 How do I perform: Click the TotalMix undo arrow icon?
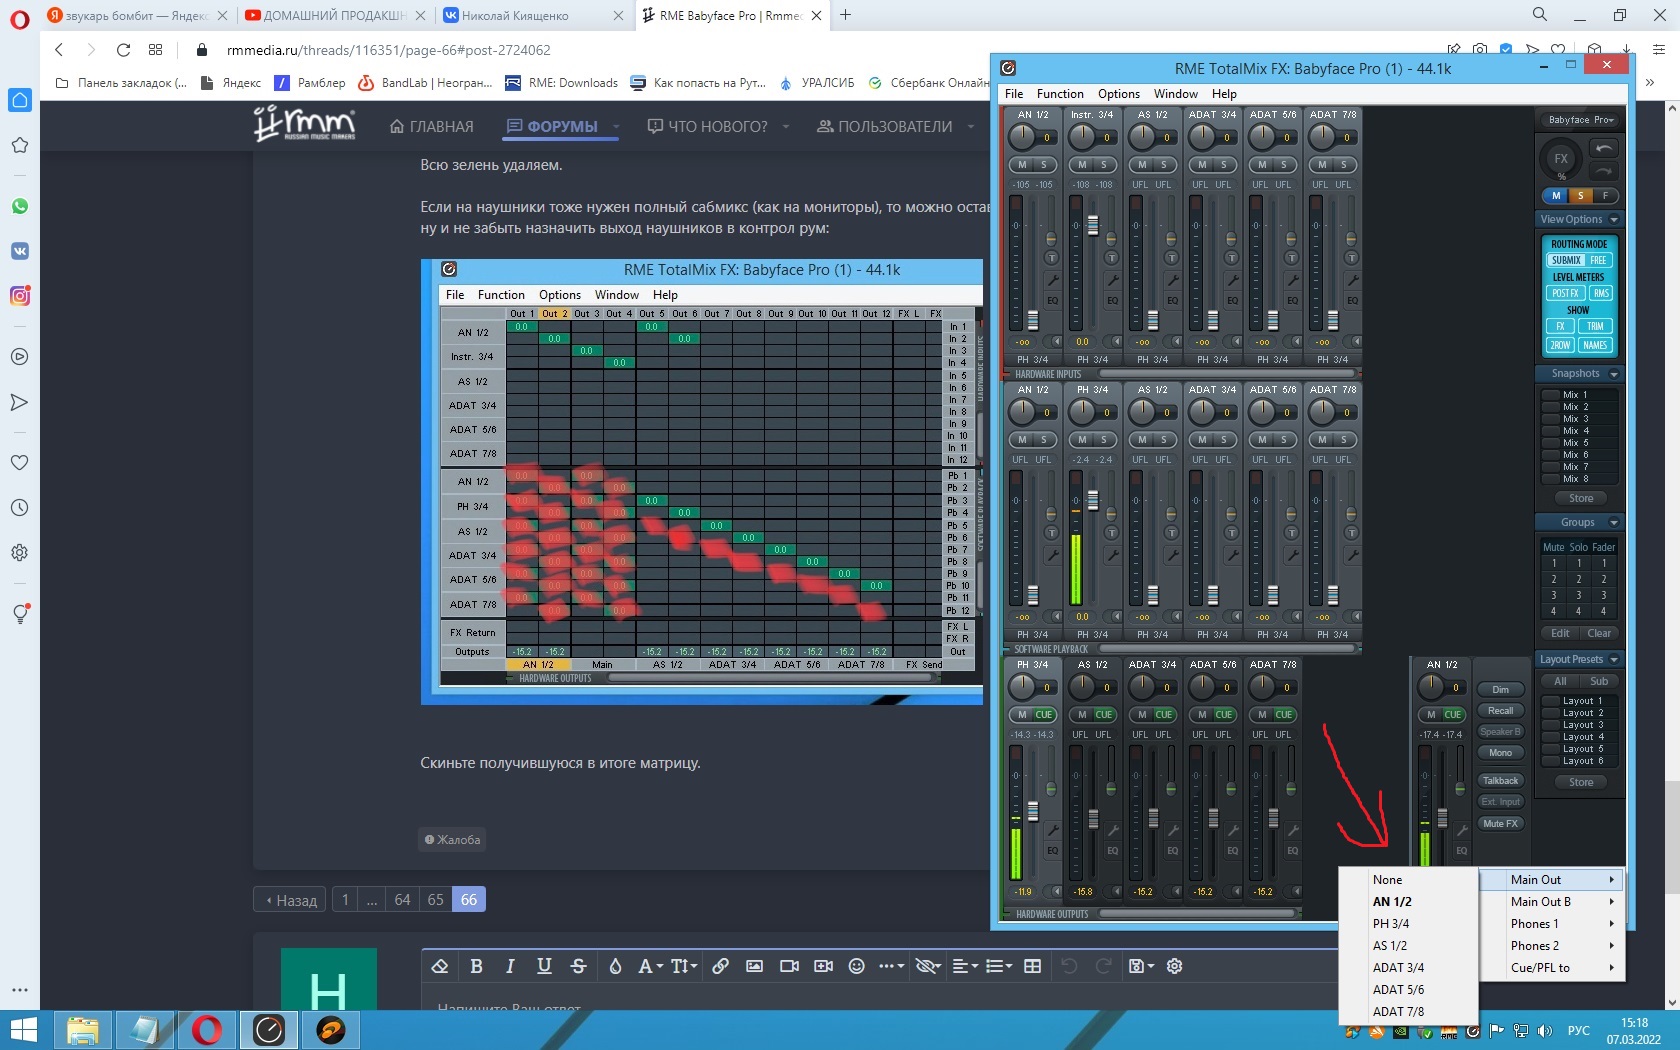coord(1604,148)
